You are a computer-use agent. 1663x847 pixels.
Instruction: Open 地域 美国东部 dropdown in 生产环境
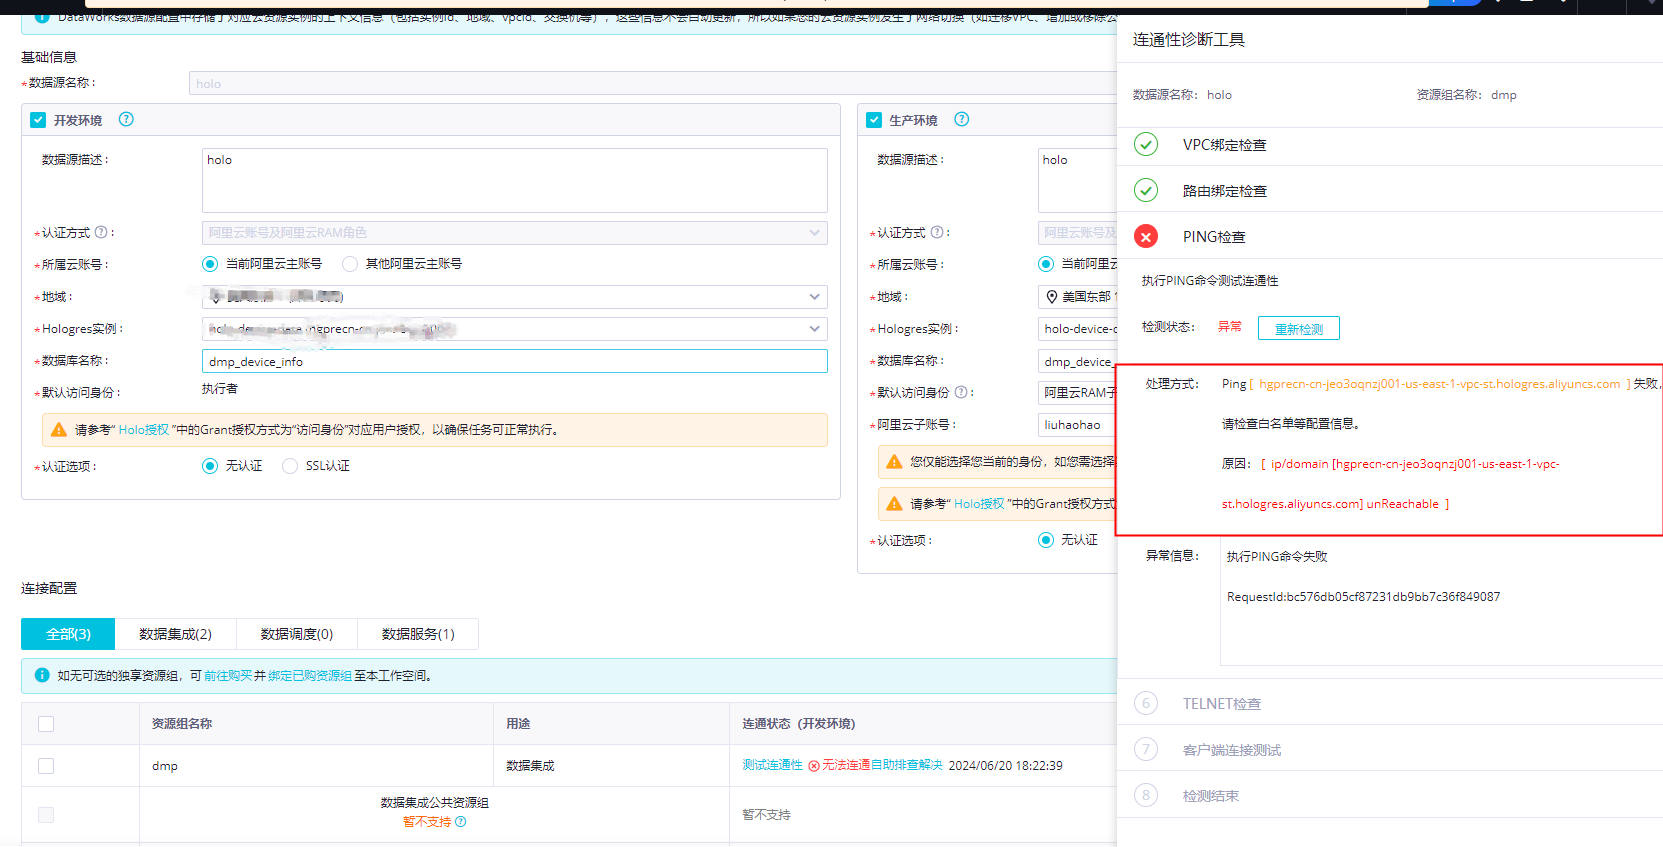1078,297
